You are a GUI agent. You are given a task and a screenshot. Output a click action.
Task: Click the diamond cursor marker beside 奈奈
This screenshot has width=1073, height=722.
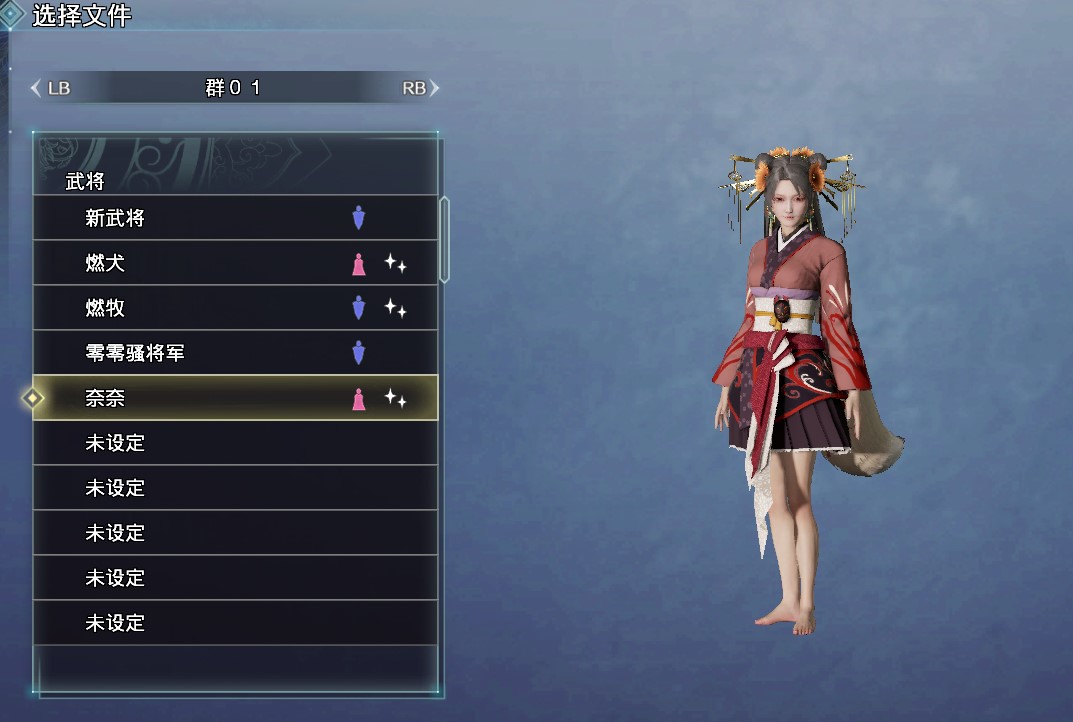(32, 398)
